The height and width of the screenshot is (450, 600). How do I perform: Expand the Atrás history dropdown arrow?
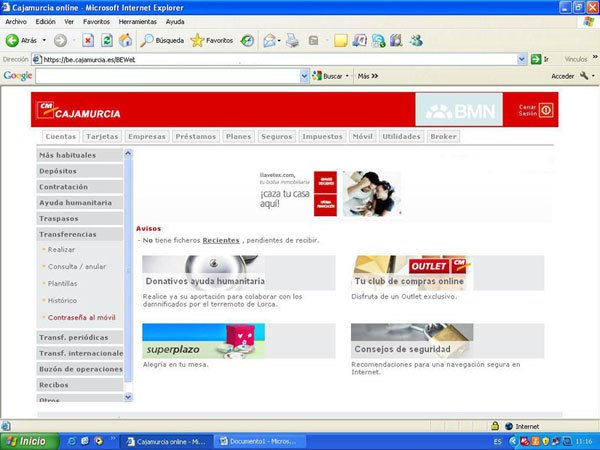[44, 40]
